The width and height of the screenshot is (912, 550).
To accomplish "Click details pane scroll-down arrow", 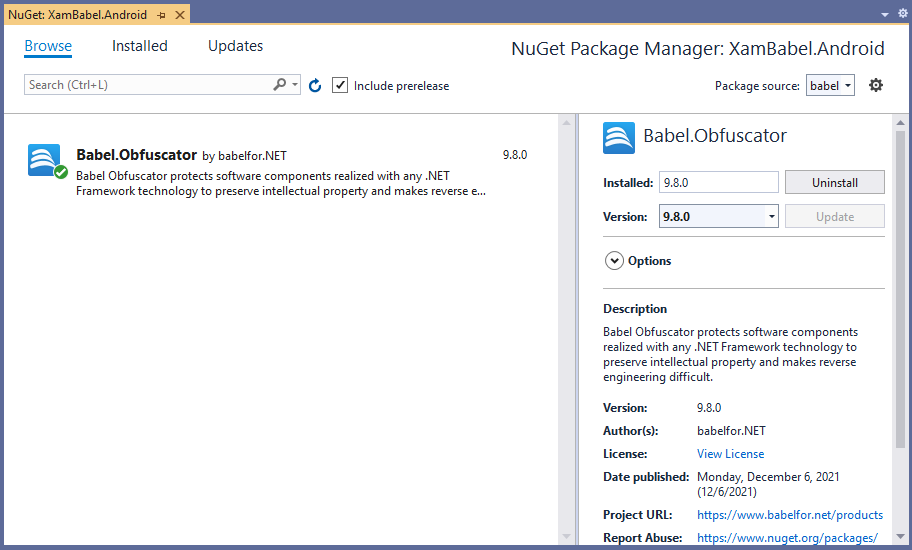I will 900,536.
